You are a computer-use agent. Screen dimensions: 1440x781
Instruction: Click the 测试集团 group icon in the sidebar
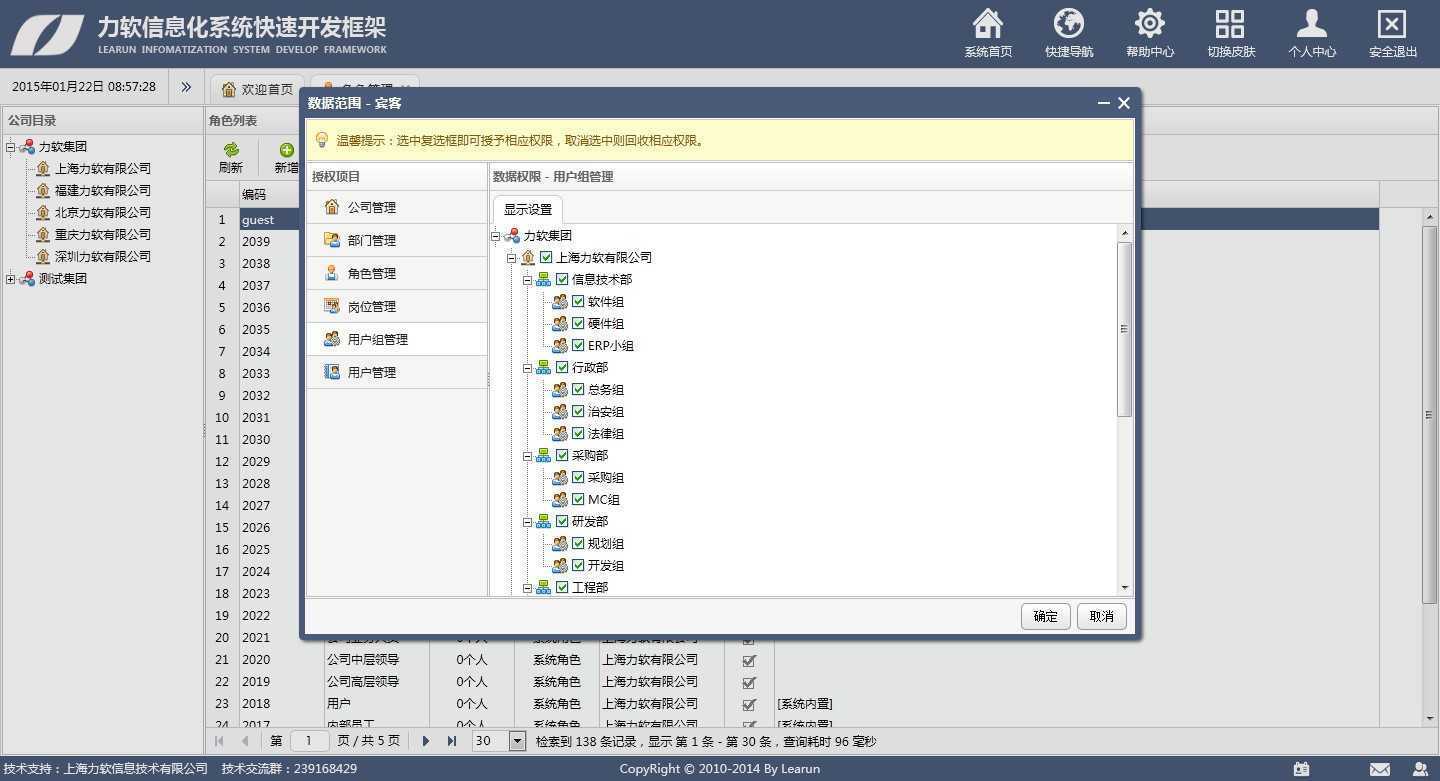[x=27, y=278]
